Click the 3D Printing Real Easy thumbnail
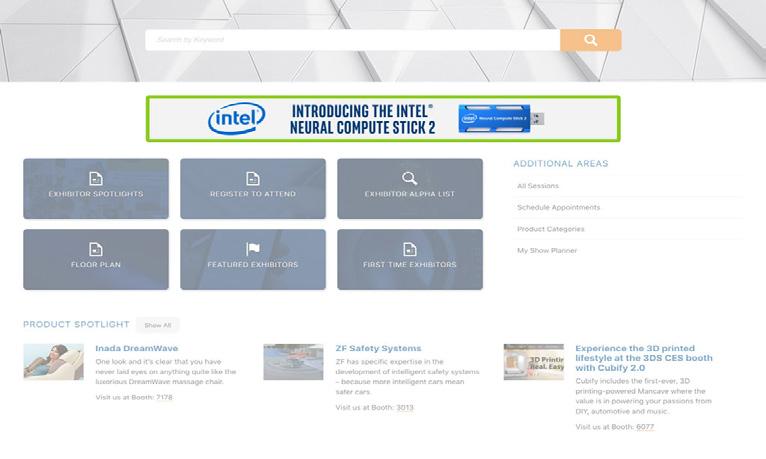 pyautogui.click(x=533, y=362)
